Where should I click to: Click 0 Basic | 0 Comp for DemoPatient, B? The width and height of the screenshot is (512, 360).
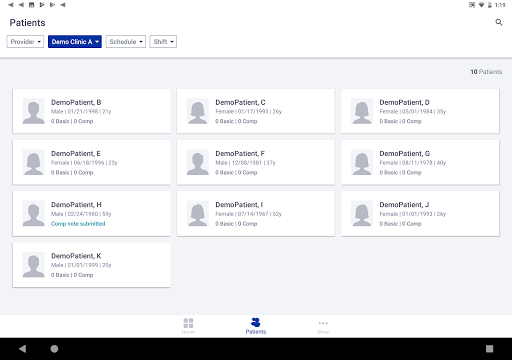tap(72, 121)
